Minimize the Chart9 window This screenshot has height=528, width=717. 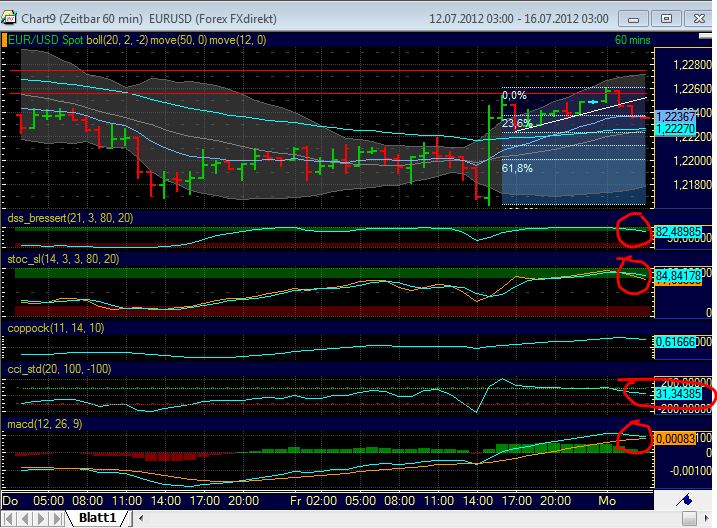point(633,19)
